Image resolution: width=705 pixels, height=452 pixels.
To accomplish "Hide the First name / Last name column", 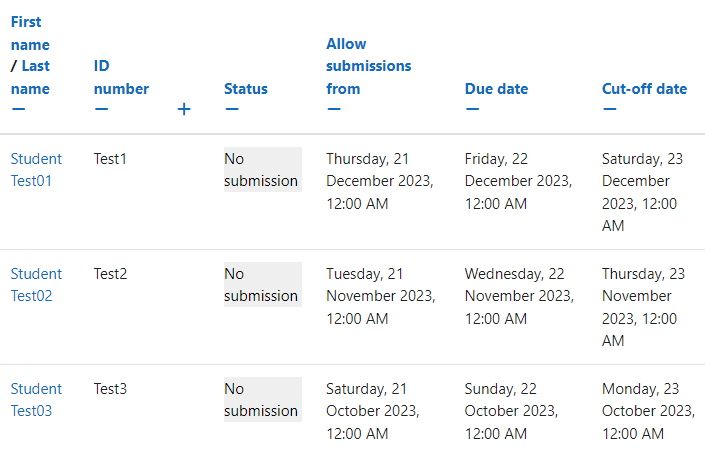I will coord(18,109).
